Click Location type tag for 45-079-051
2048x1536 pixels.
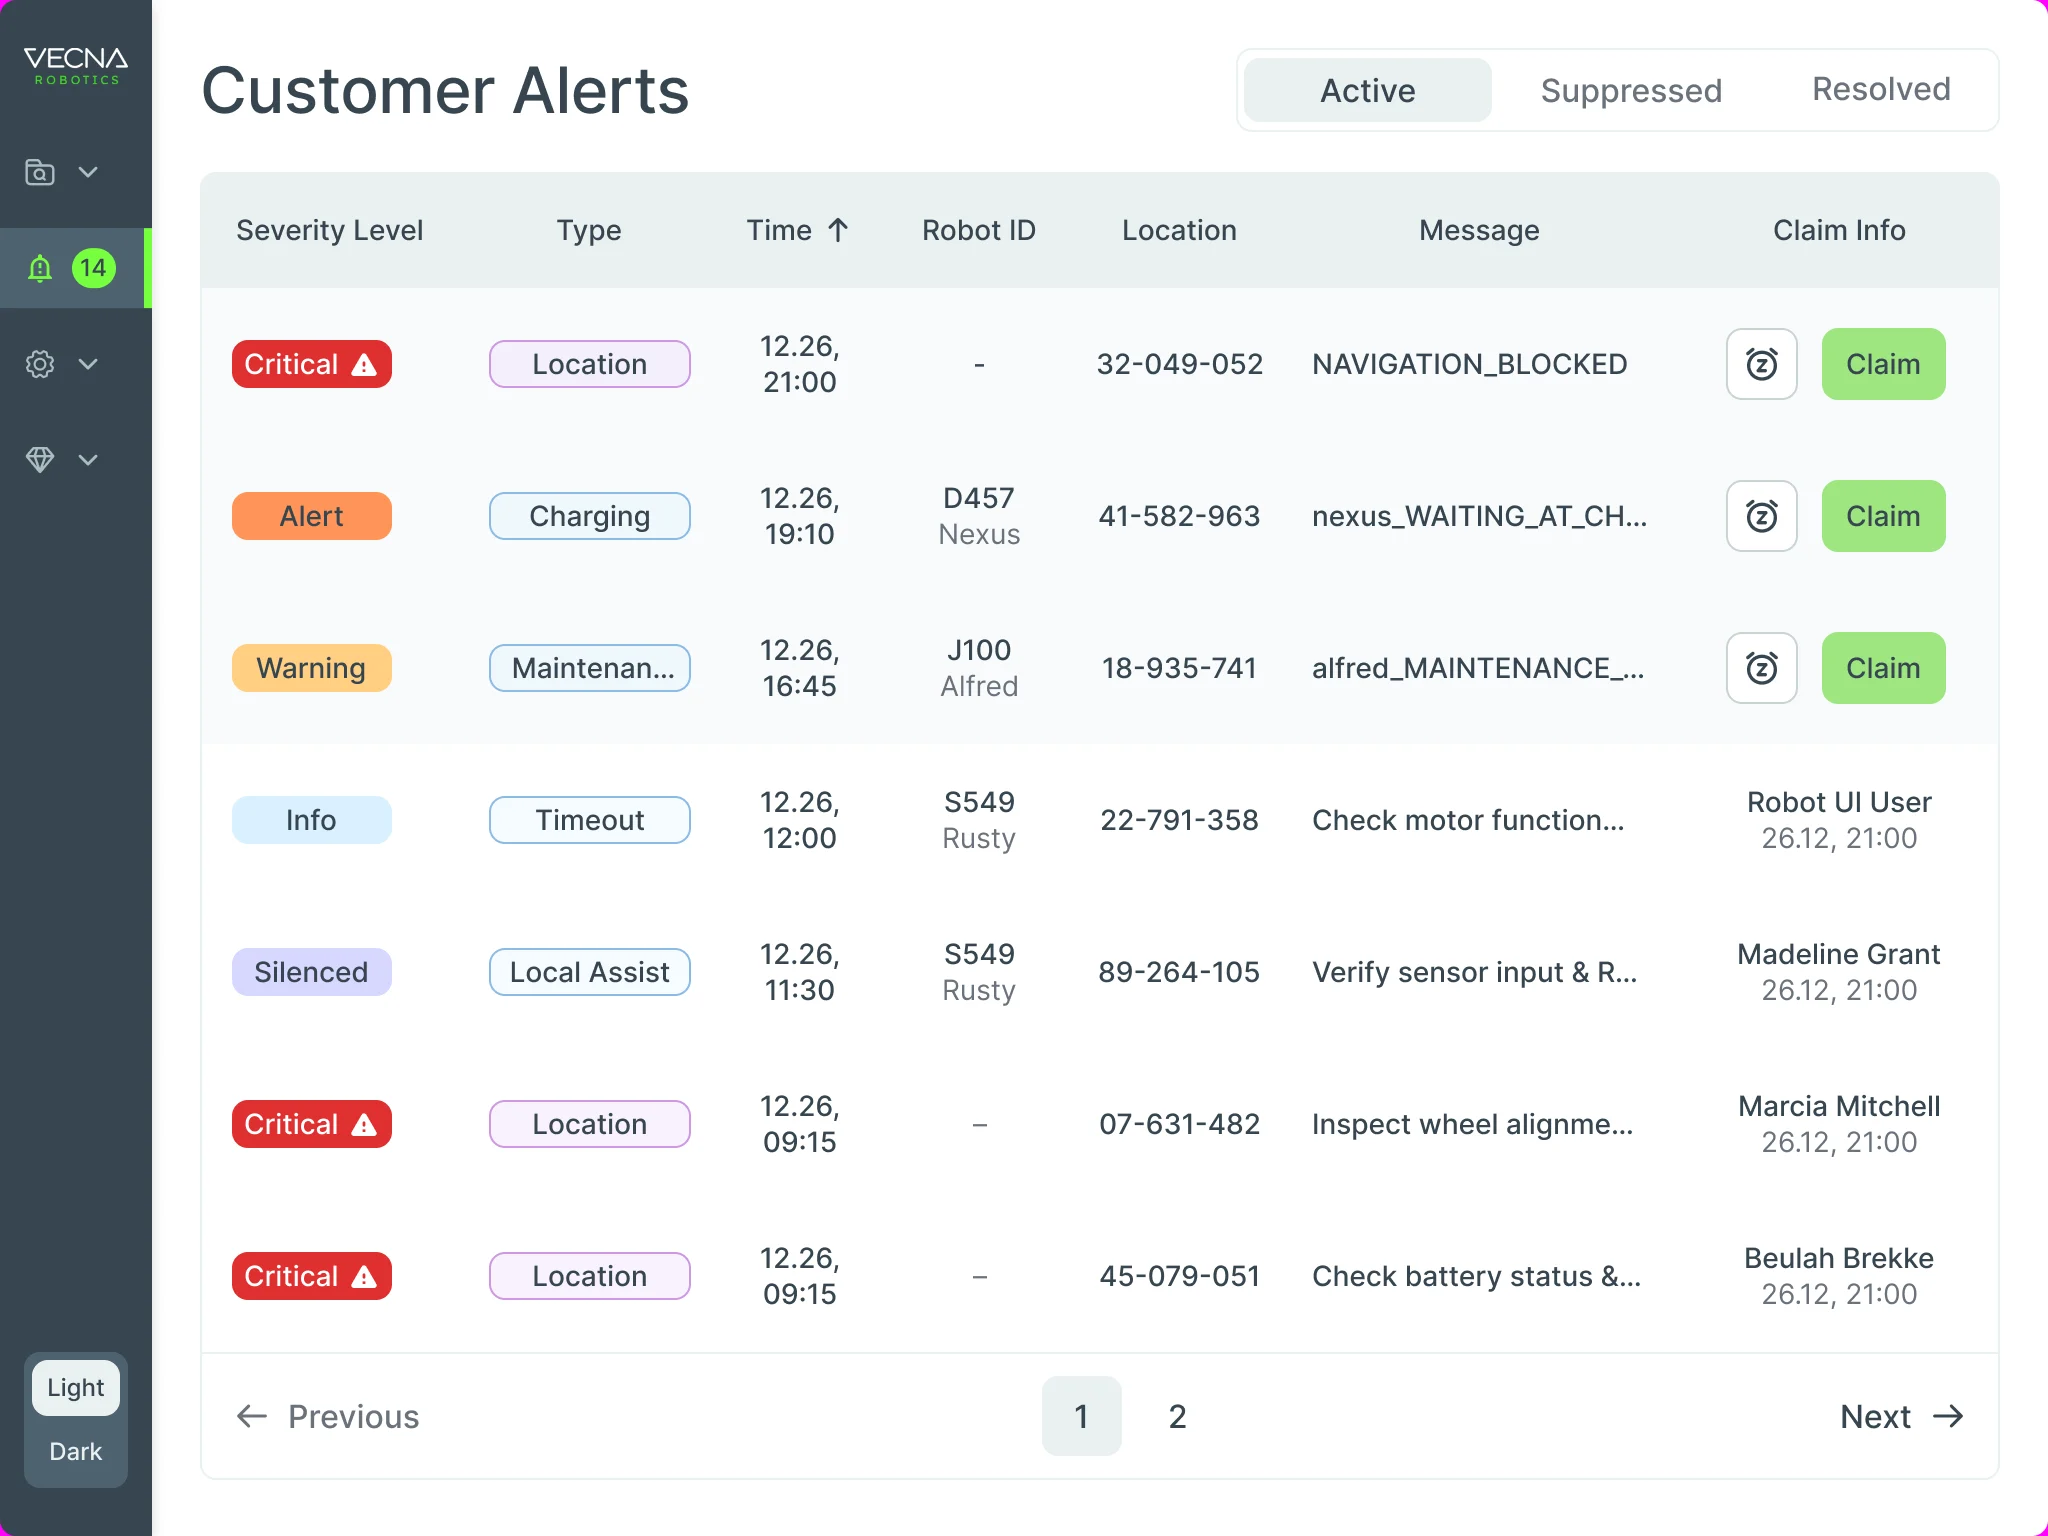tap(589, 1276)
